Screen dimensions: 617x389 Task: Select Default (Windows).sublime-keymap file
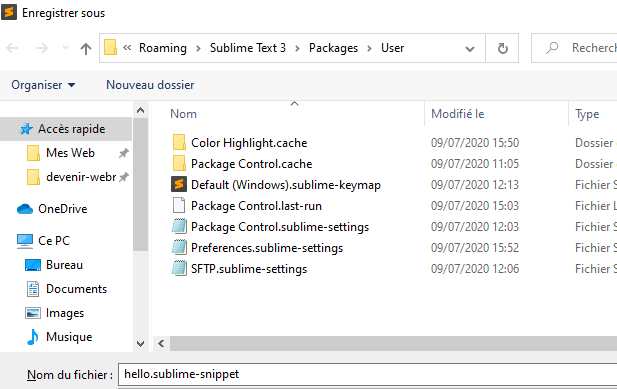(x=286, y=185)
